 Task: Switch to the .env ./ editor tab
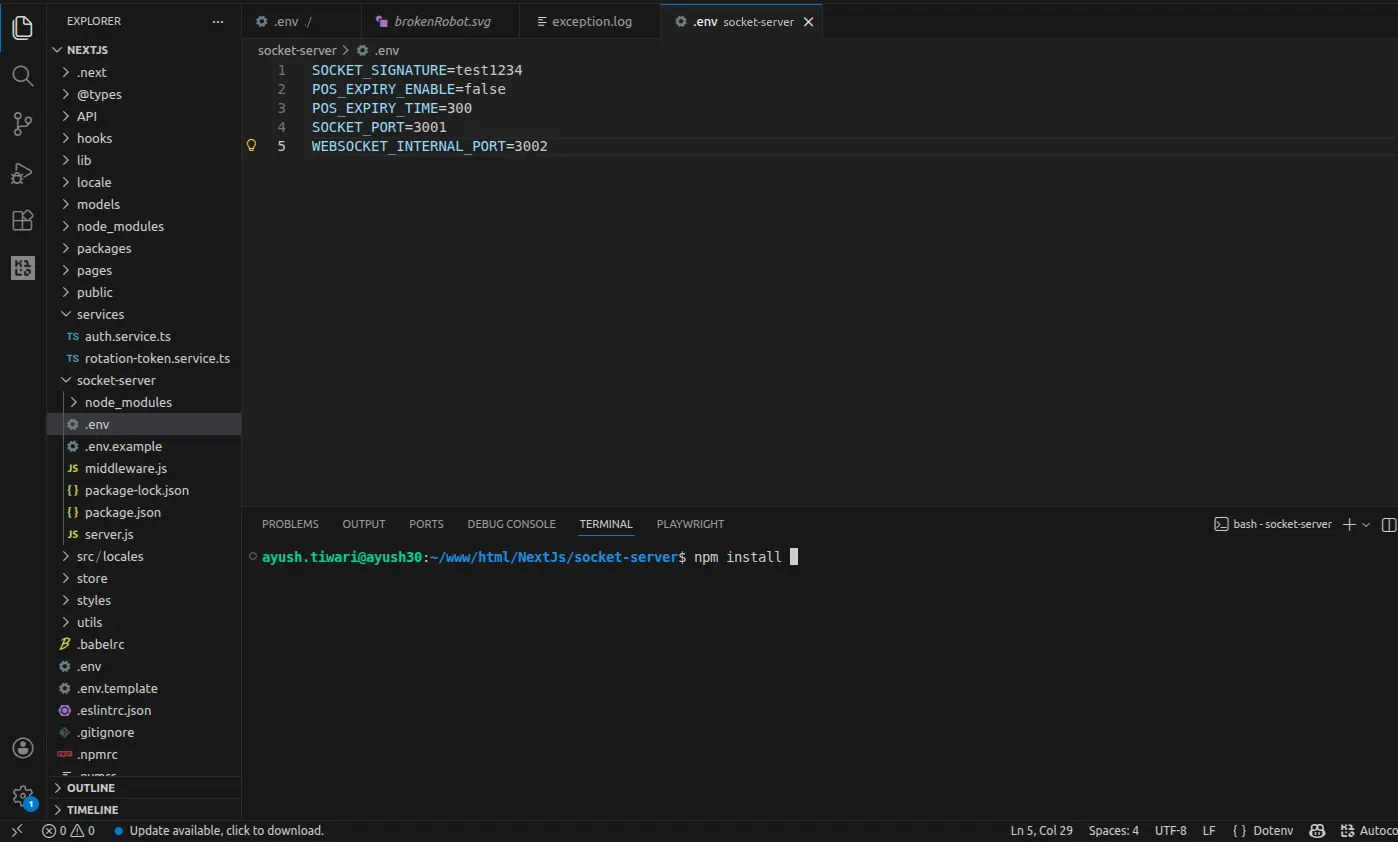pos(301,21)
